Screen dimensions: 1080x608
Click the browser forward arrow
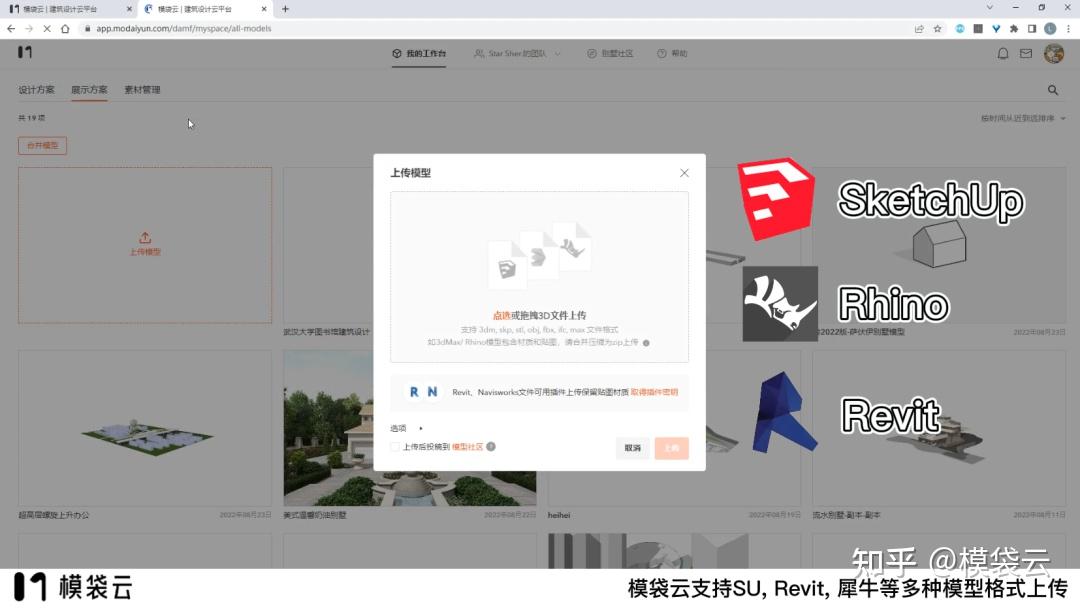(x=29, y=29)
